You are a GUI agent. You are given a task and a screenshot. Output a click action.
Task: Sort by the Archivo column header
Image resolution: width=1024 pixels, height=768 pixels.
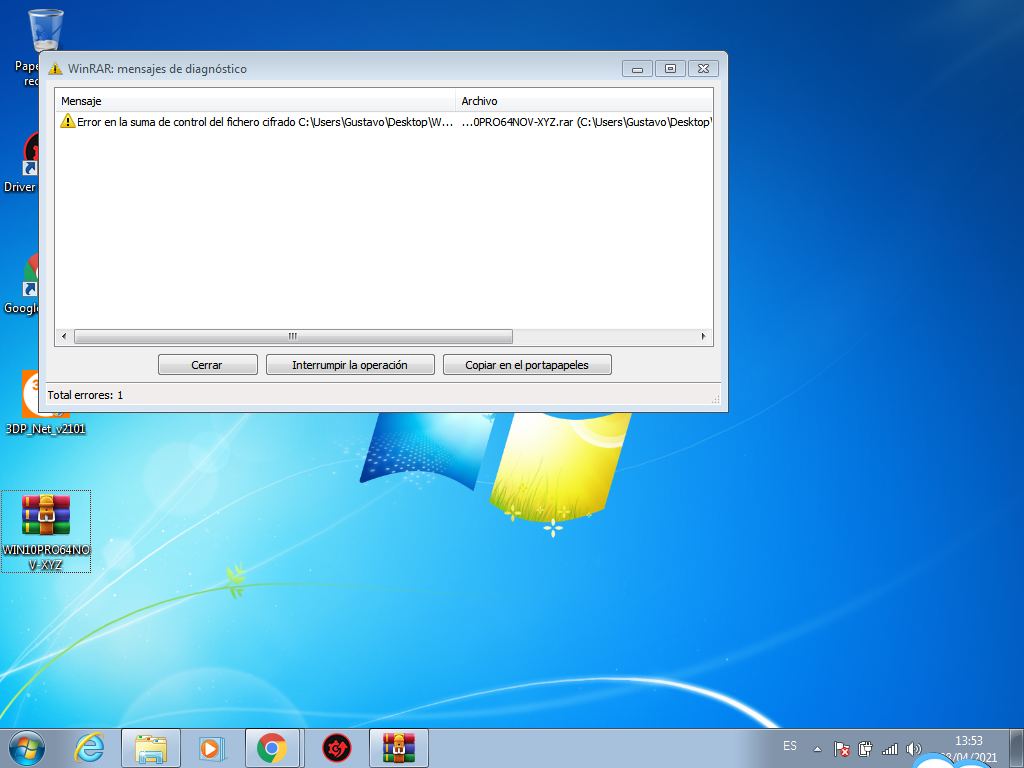[x=584, y=101]
